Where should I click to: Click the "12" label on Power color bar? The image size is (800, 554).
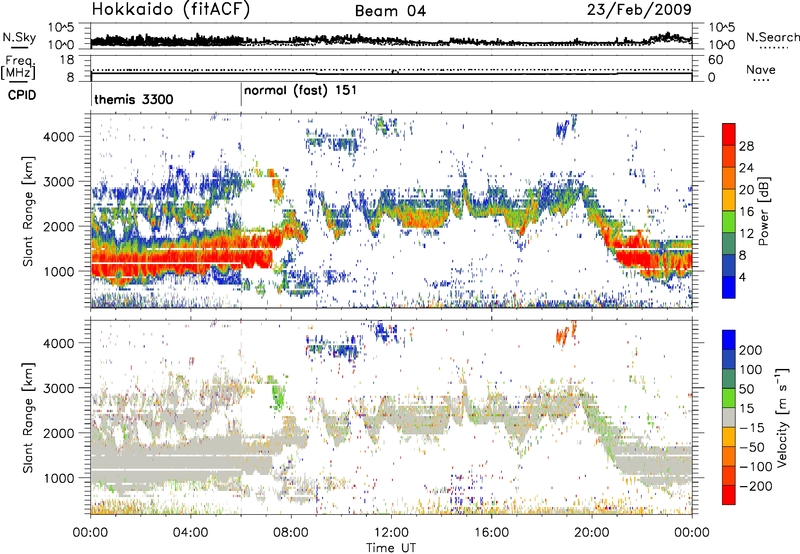(x=746, y=234)
